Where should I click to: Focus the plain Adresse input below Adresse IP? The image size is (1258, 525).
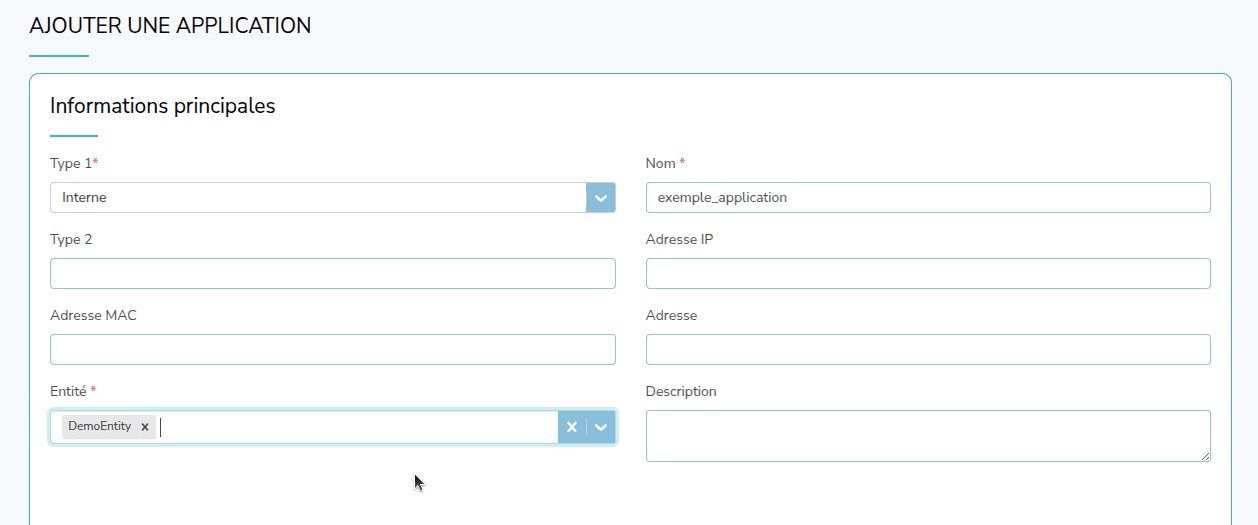click(x=927, y=350)
